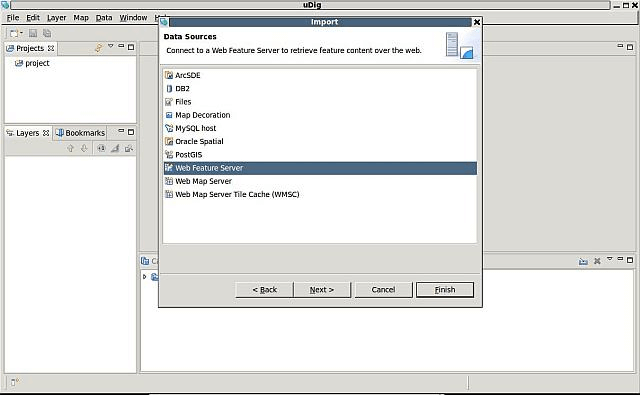This screenshot has height=395, width=640.
Task: Click the PostGIS icon
Action: [169, 155]
